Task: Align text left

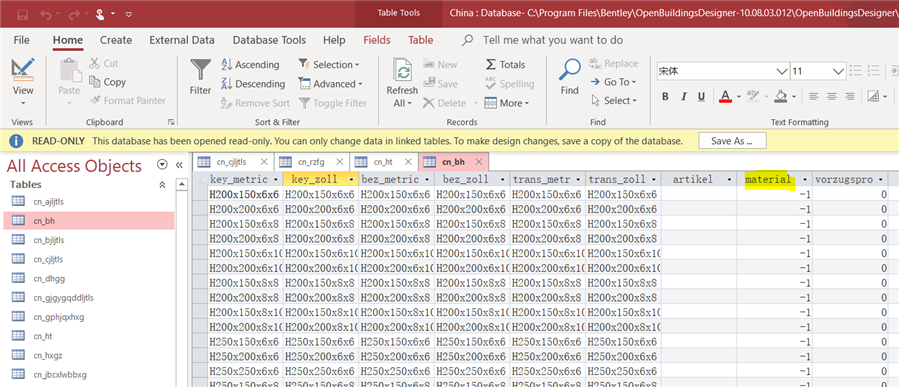Action: [814, 96]
